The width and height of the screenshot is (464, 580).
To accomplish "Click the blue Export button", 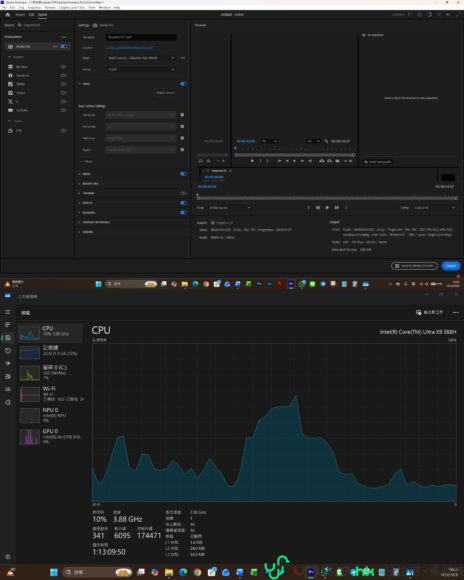I will coord(451,266).
